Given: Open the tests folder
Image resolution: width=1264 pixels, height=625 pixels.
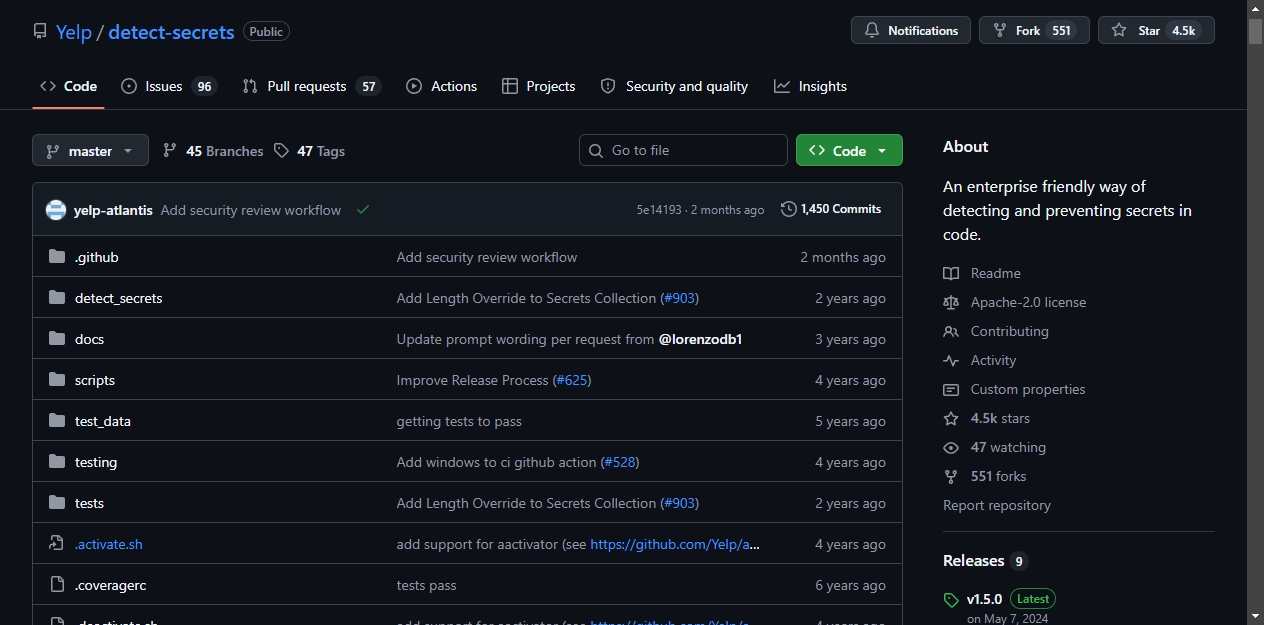Looking at the screenshot, I should click(89, 503).
